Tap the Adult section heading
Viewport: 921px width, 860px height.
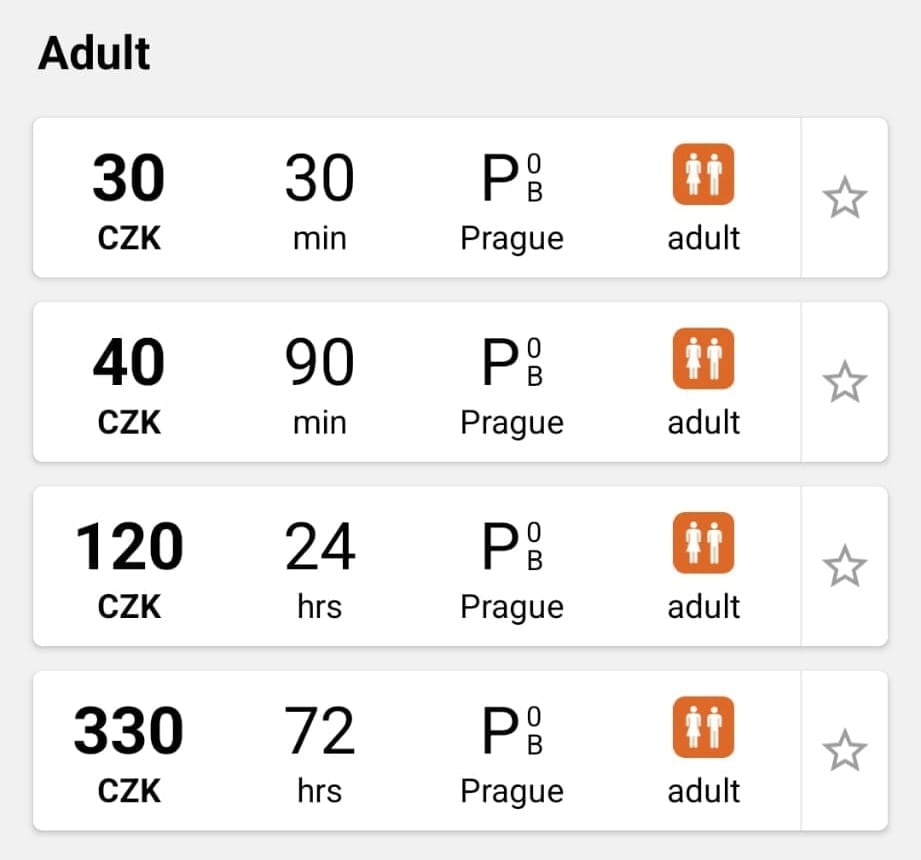pyautogui.click(x=94, y=53)
